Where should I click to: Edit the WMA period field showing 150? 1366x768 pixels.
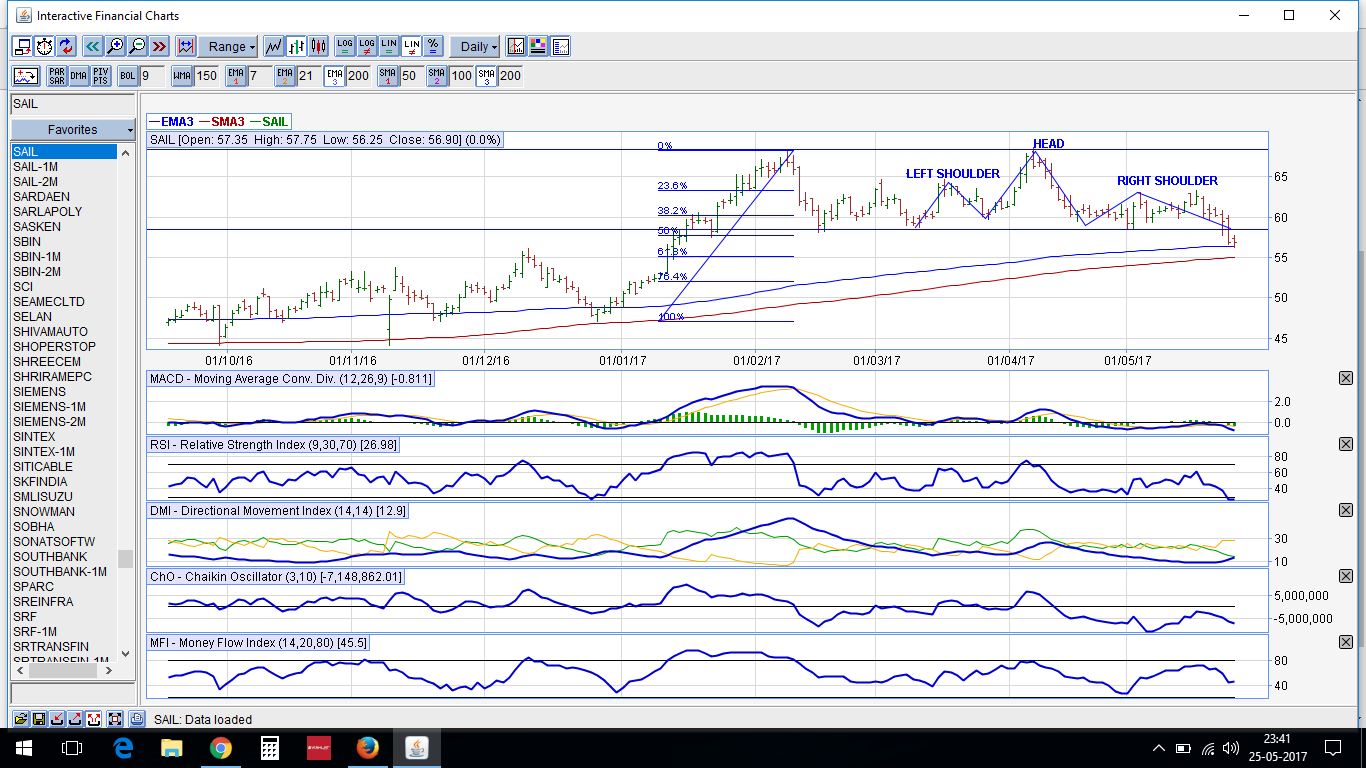[x=207, y=75]
